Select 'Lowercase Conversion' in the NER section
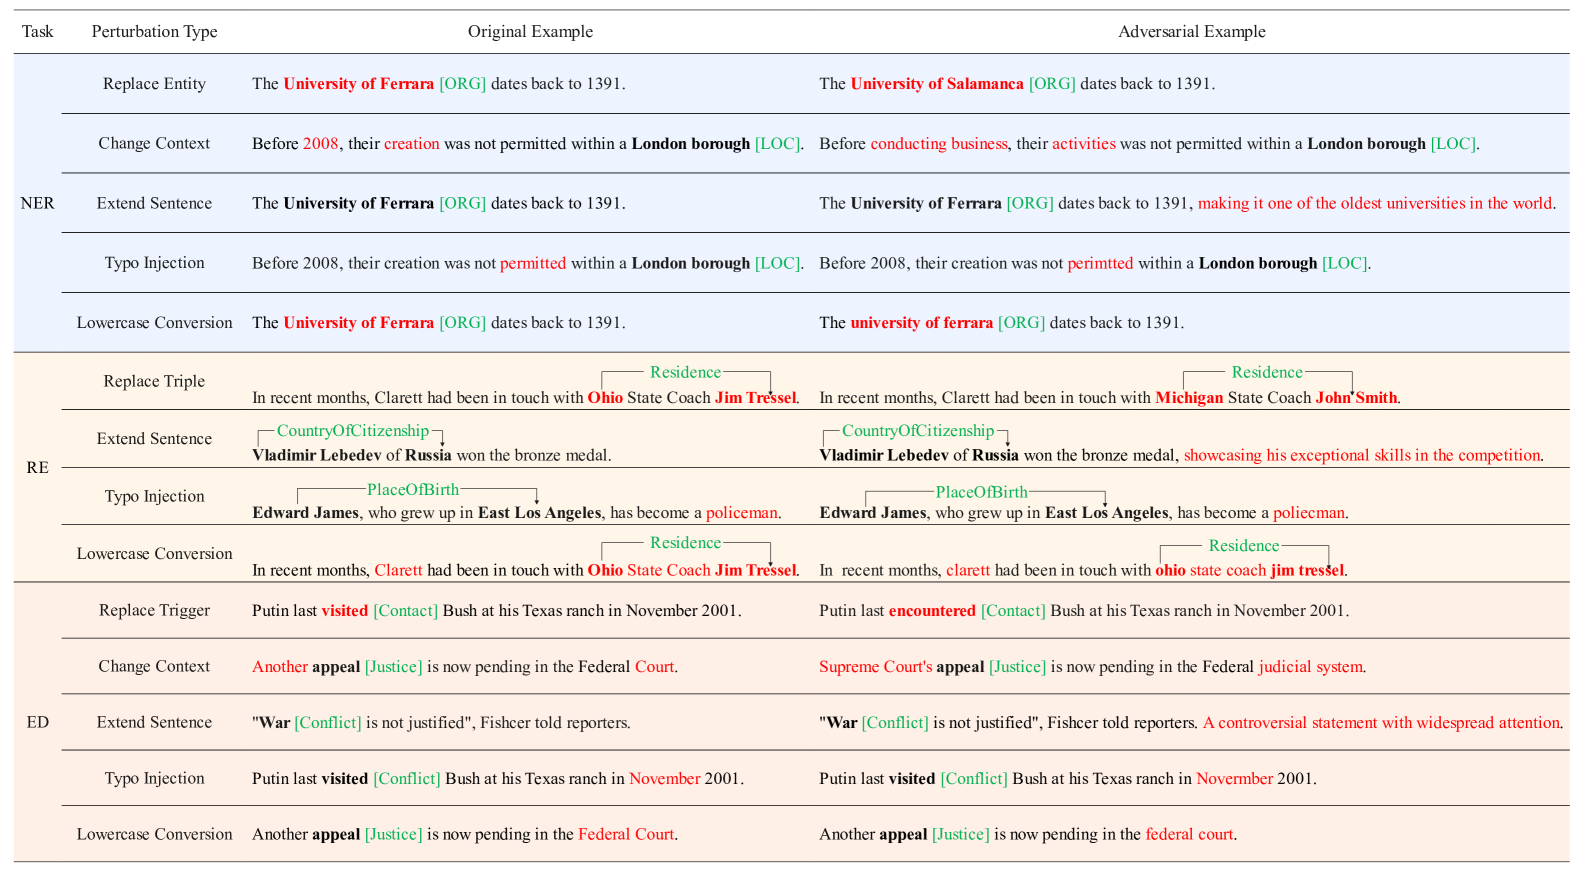Viewport: 1578px width, 878px height. point(154,323)
